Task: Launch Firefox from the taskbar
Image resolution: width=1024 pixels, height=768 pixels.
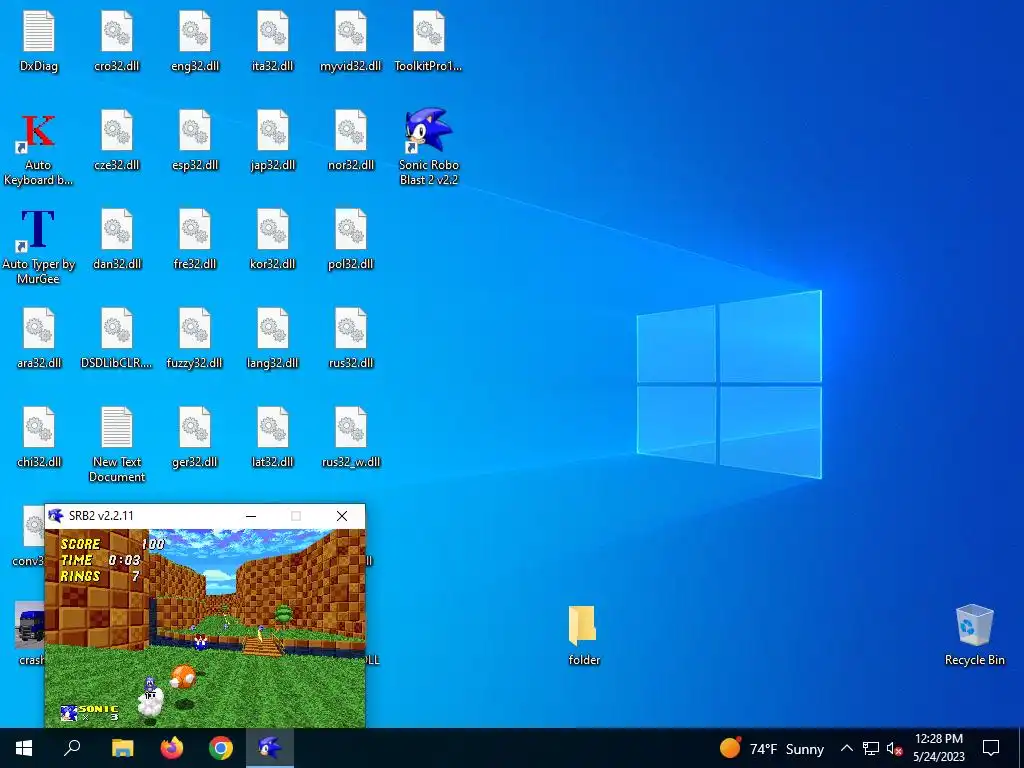Action: coord(172,748)
